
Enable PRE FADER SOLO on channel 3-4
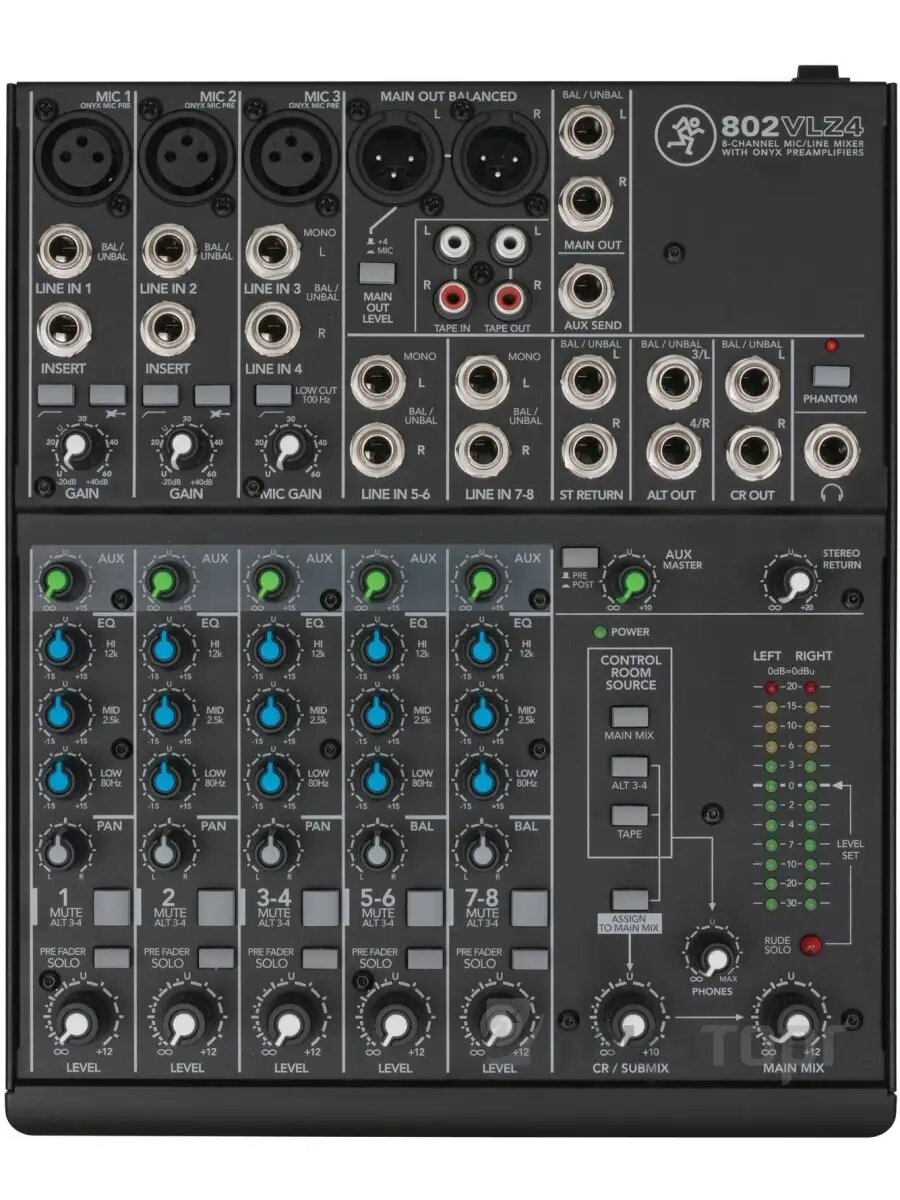click(x=321, y=958)
